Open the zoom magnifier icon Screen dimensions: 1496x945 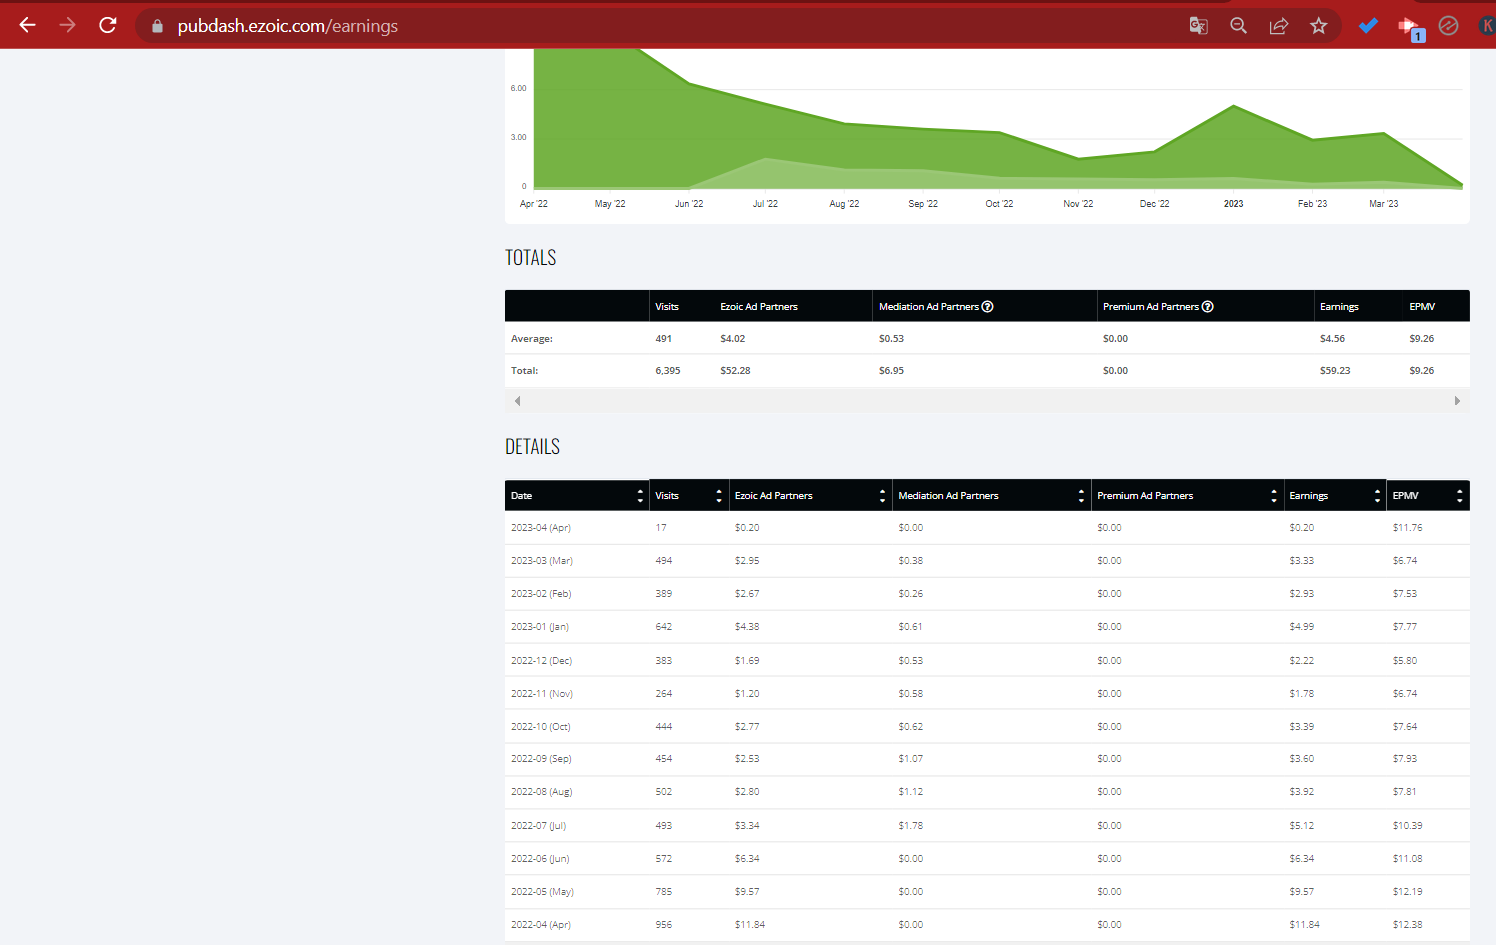(x=1238, y=26)
